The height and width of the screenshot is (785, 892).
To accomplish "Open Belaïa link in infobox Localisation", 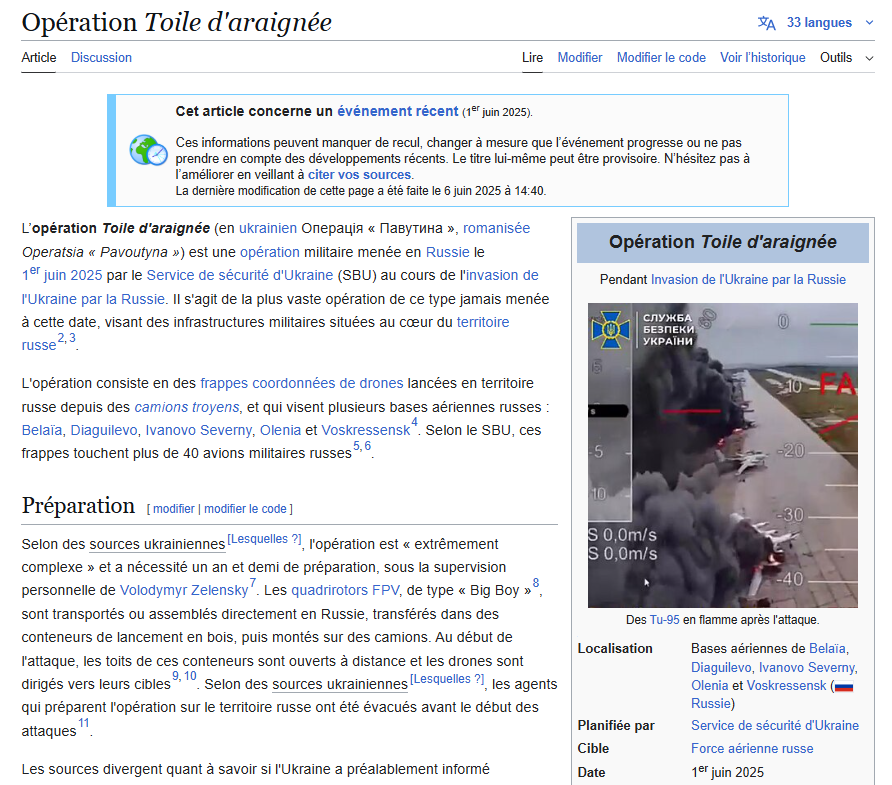I will (828, 648).
